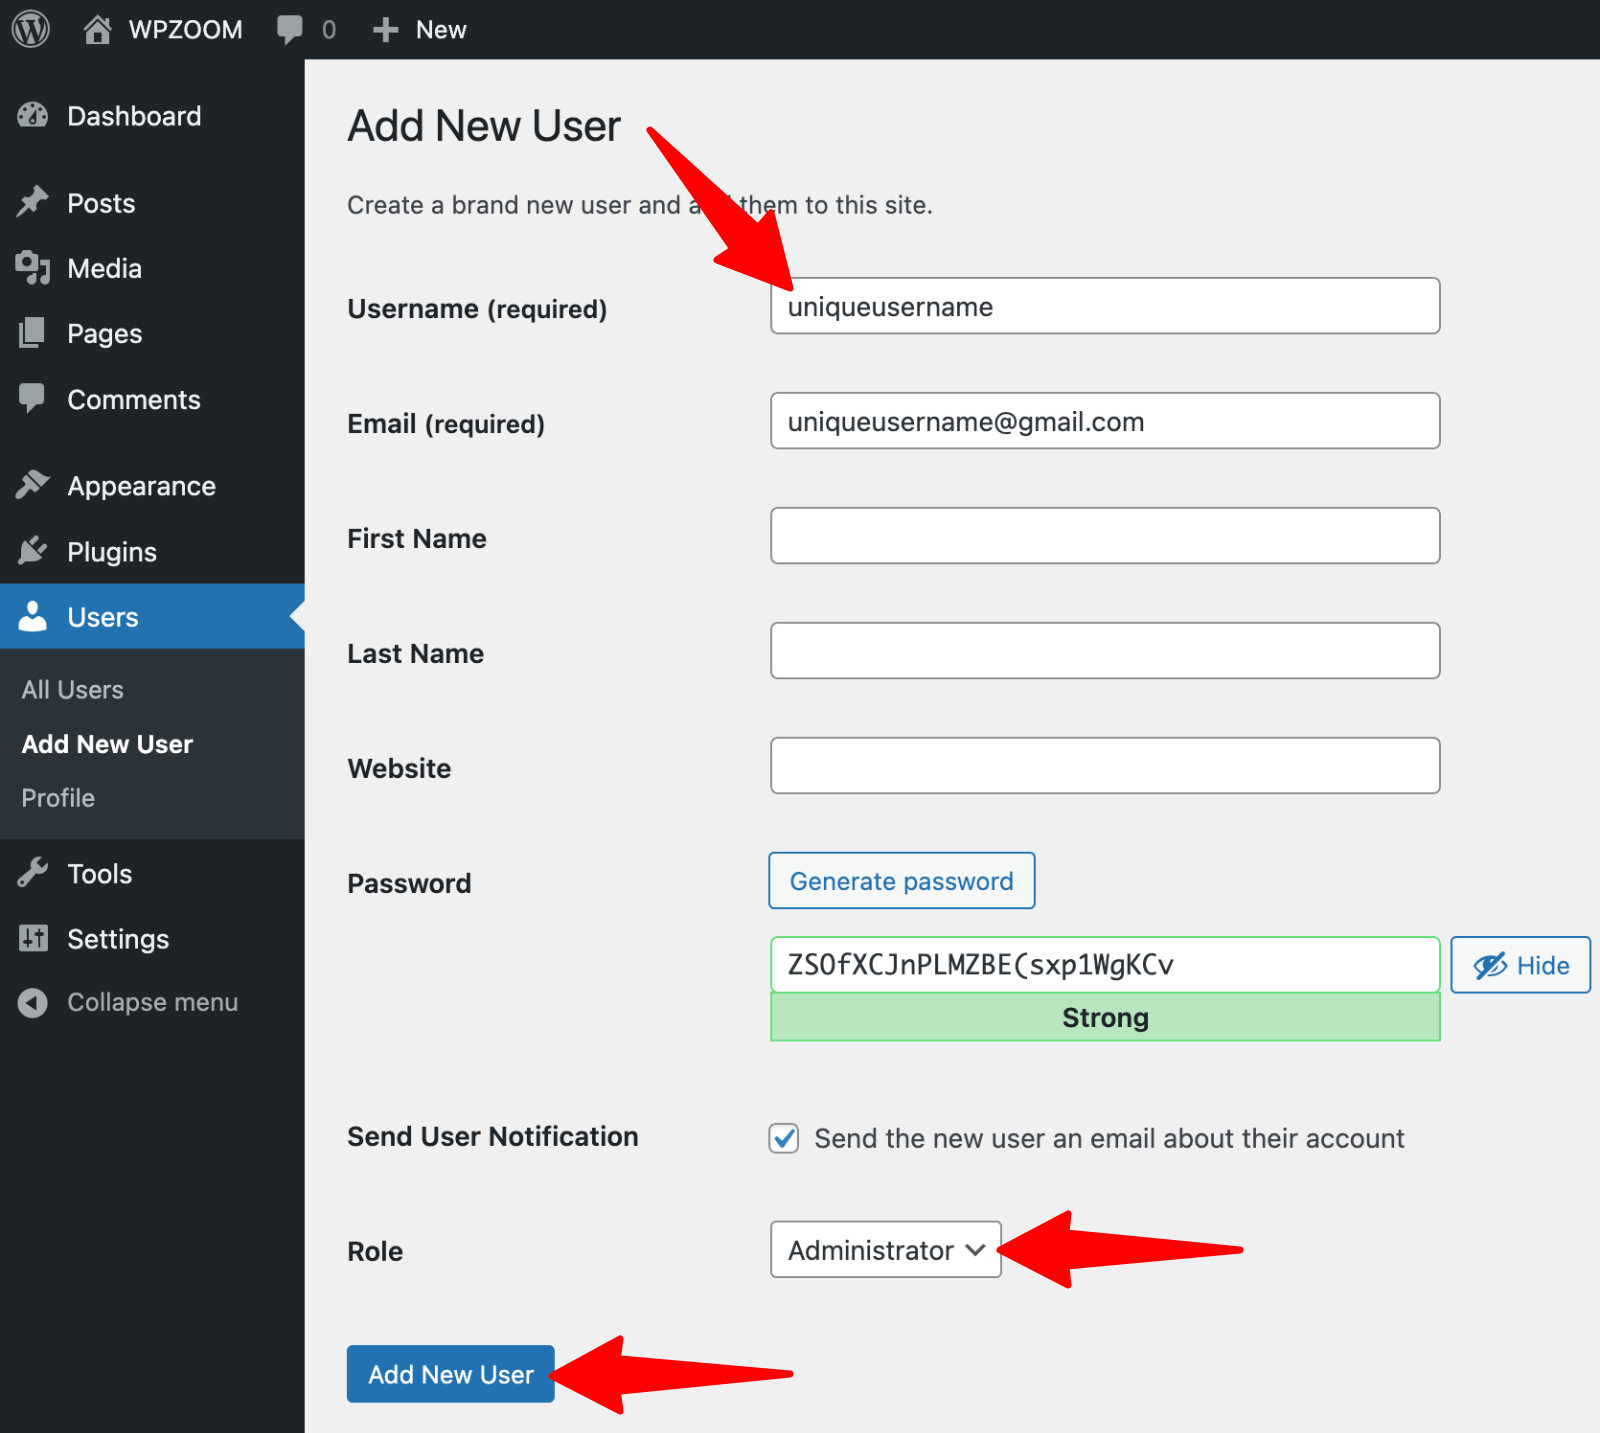This screenshot has height=1433, width=1600.
Task: Click the Dashboard gauge icon
Action: 33,116
